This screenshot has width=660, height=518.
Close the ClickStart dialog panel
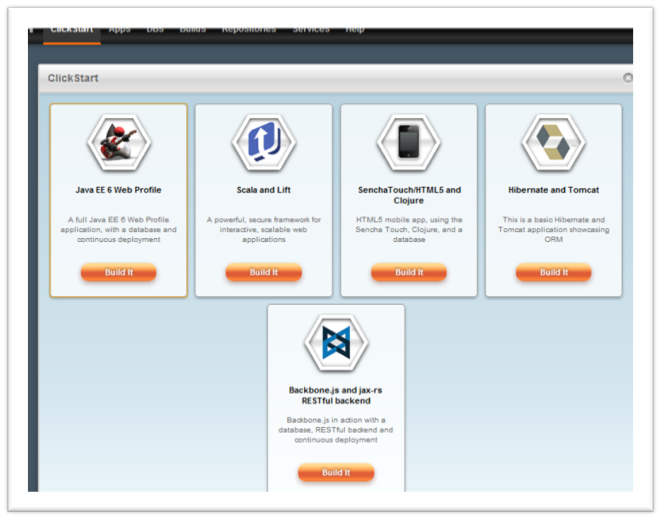pyautogui.click(x=628, y=78)
